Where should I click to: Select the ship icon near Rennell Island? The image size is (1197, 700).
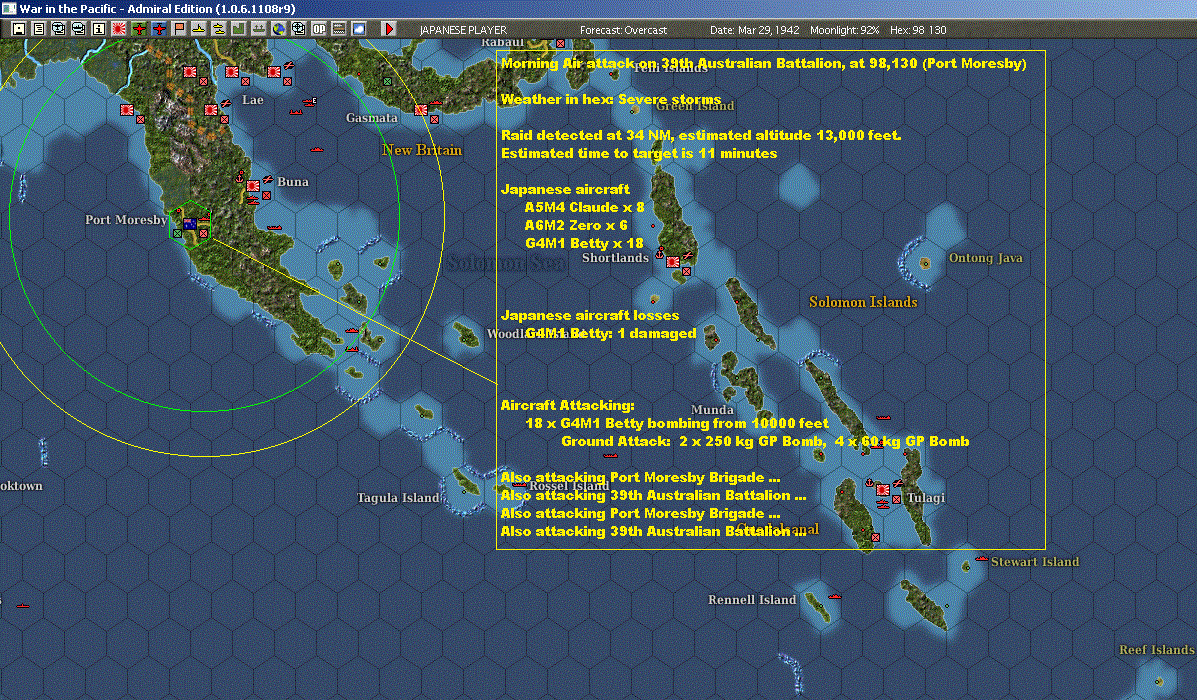tap(834, 595)
